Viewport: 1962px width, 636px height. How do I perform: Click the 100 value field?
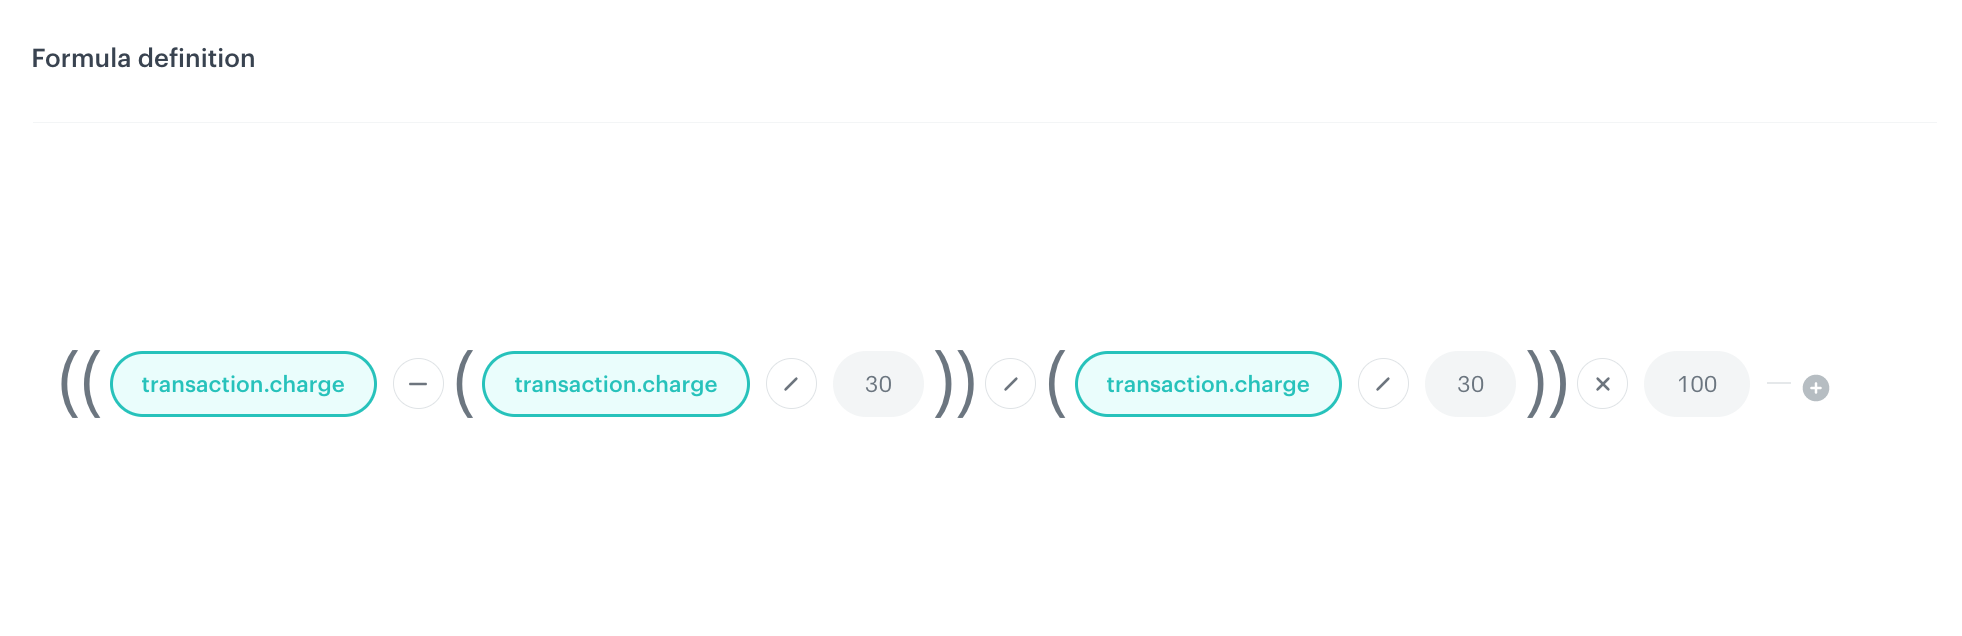click(1696, 383)
